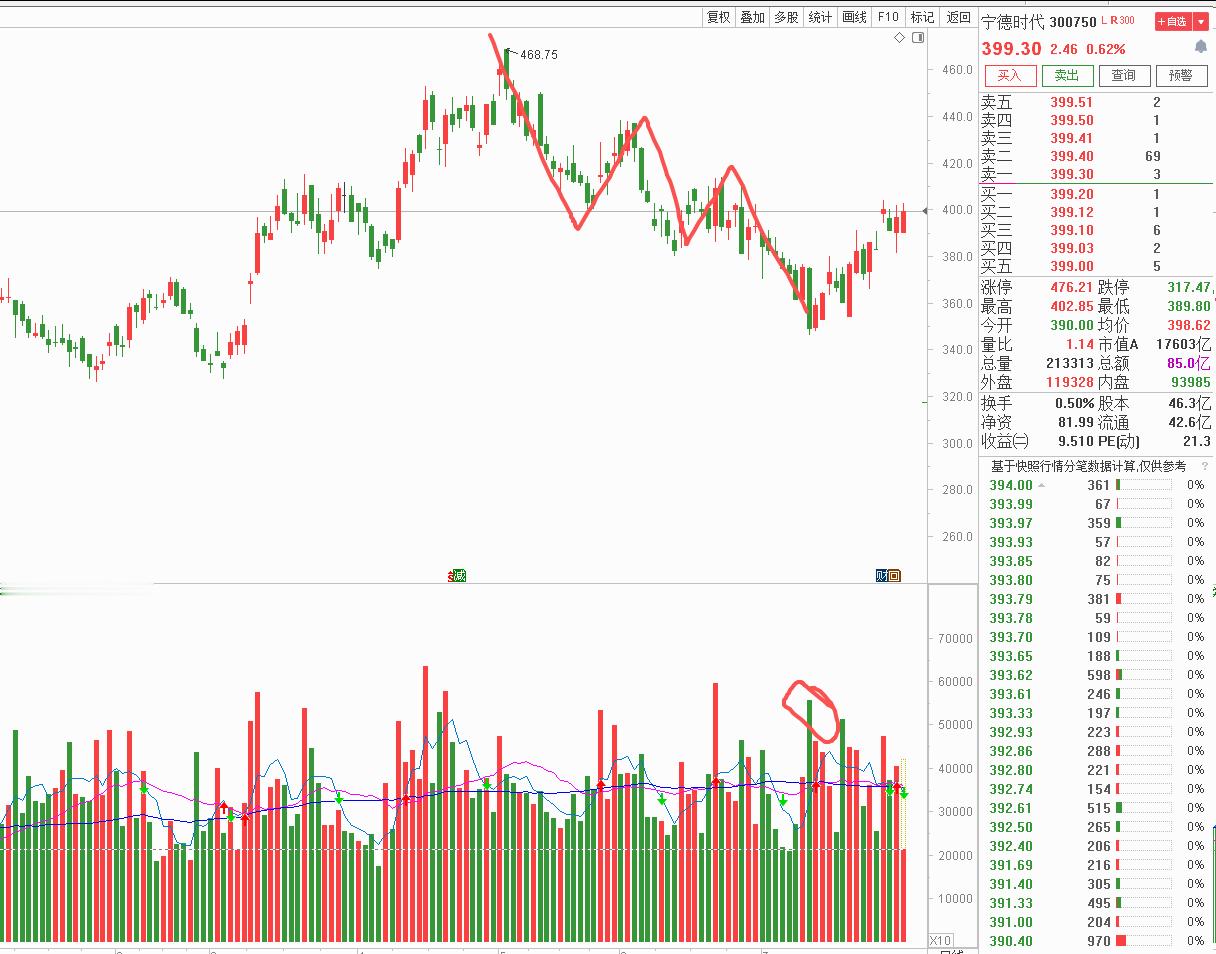The image size is (1216, 954).
Task: Click the 今开 value 390.00
Action: click(x=1071, y=325)
